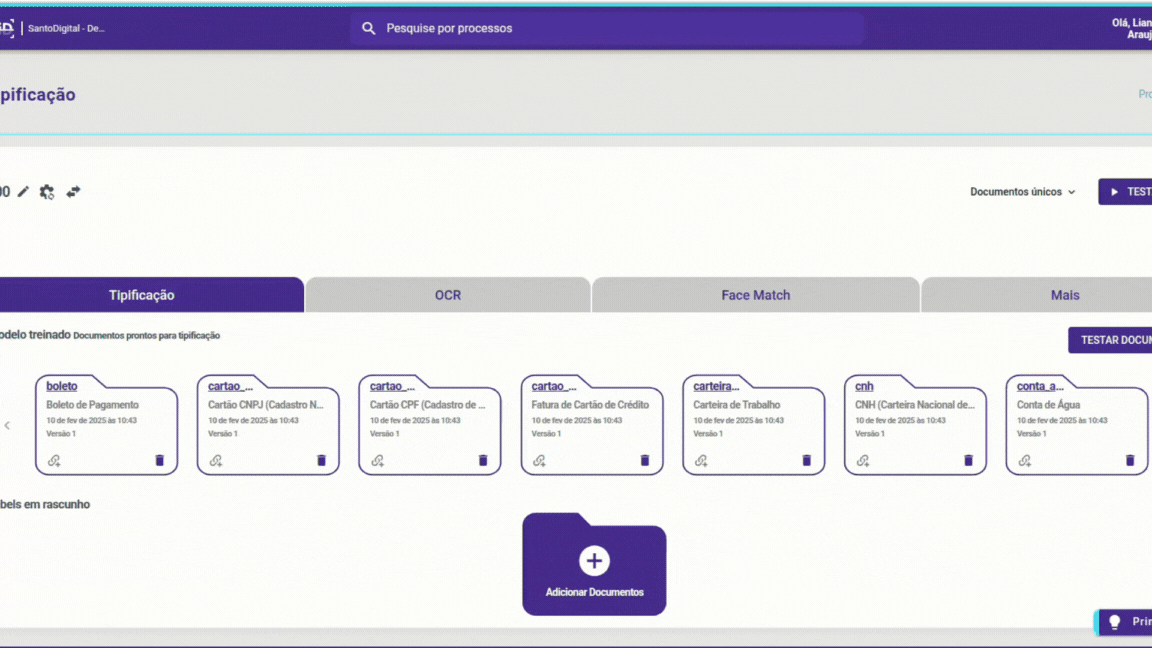Click the search magnifier icon
1152x648 pixels.
pos(369,29)
